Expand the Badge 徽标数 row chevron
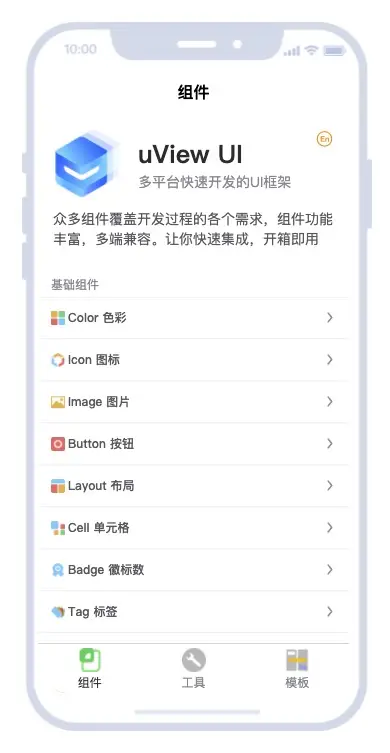390x753 pixels. [329, 570]
